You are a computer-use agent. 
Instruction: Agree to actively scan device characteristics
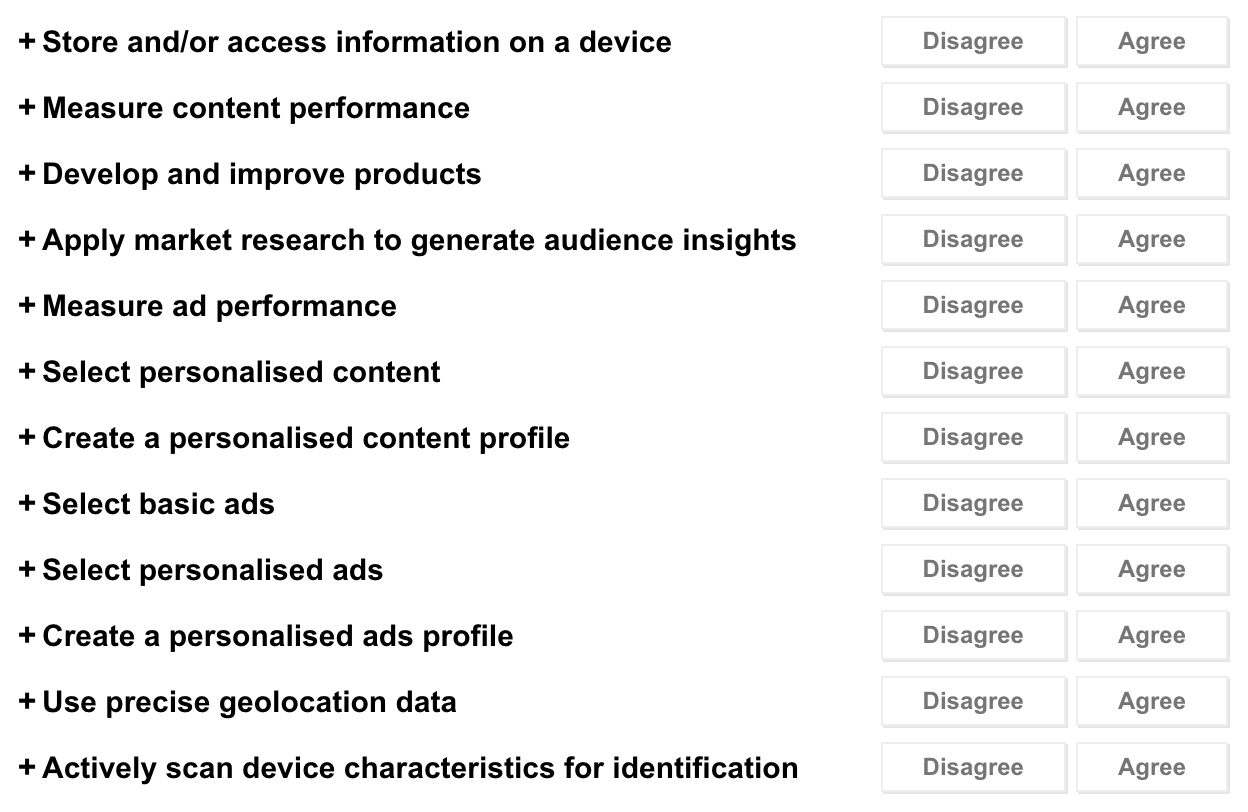(1152, 768)
